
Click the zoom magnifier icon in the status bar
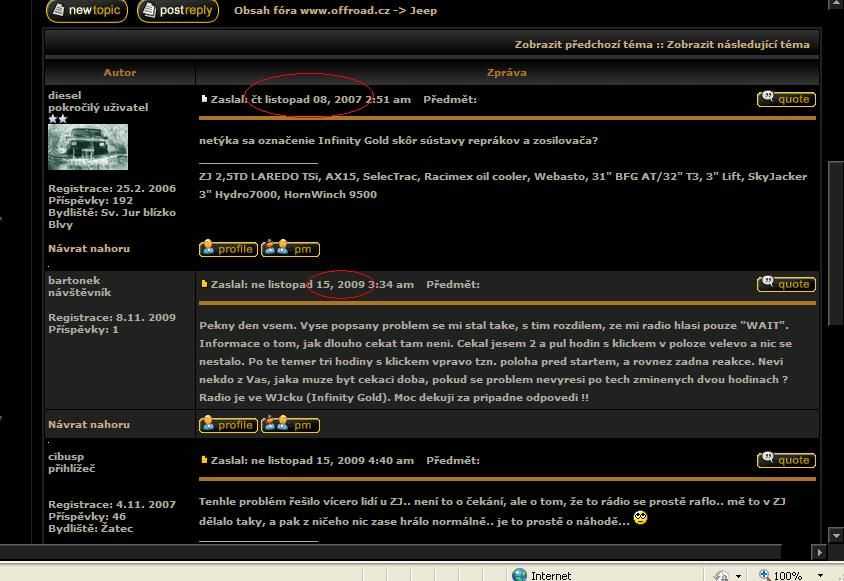click(x=764, y=575)
